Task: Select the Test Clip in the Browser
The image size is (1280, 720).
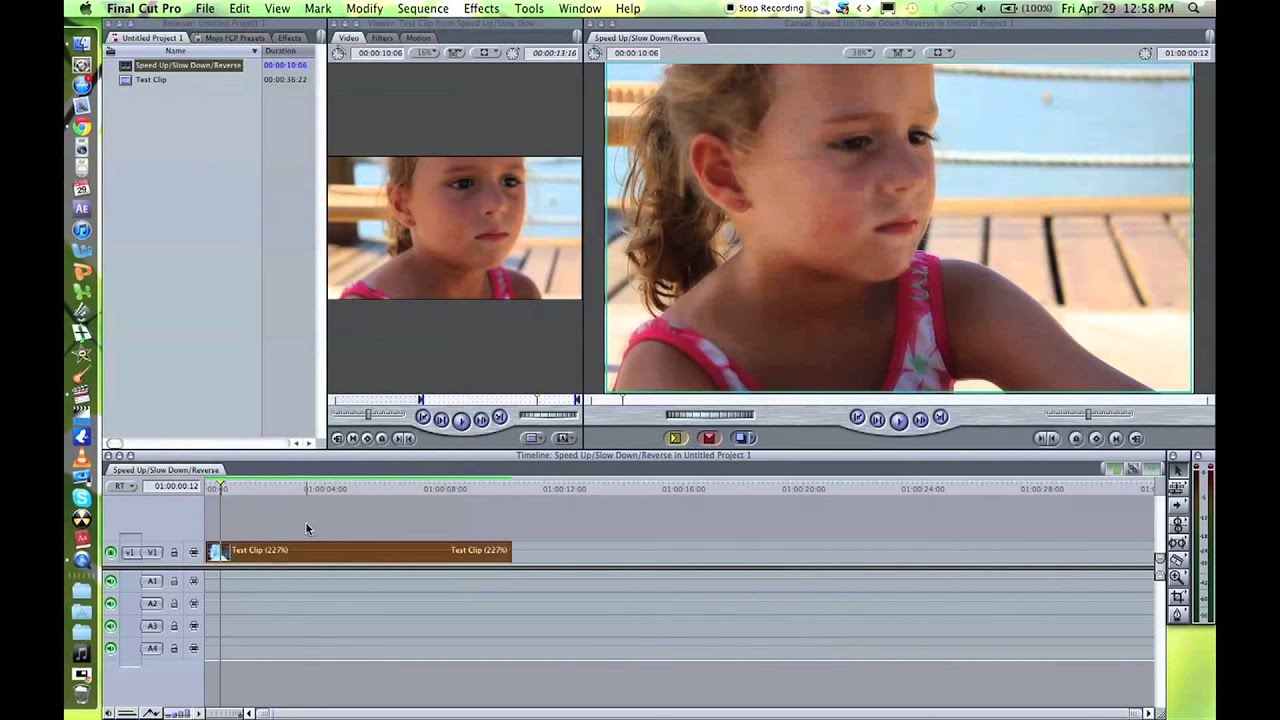Action: 151,80
